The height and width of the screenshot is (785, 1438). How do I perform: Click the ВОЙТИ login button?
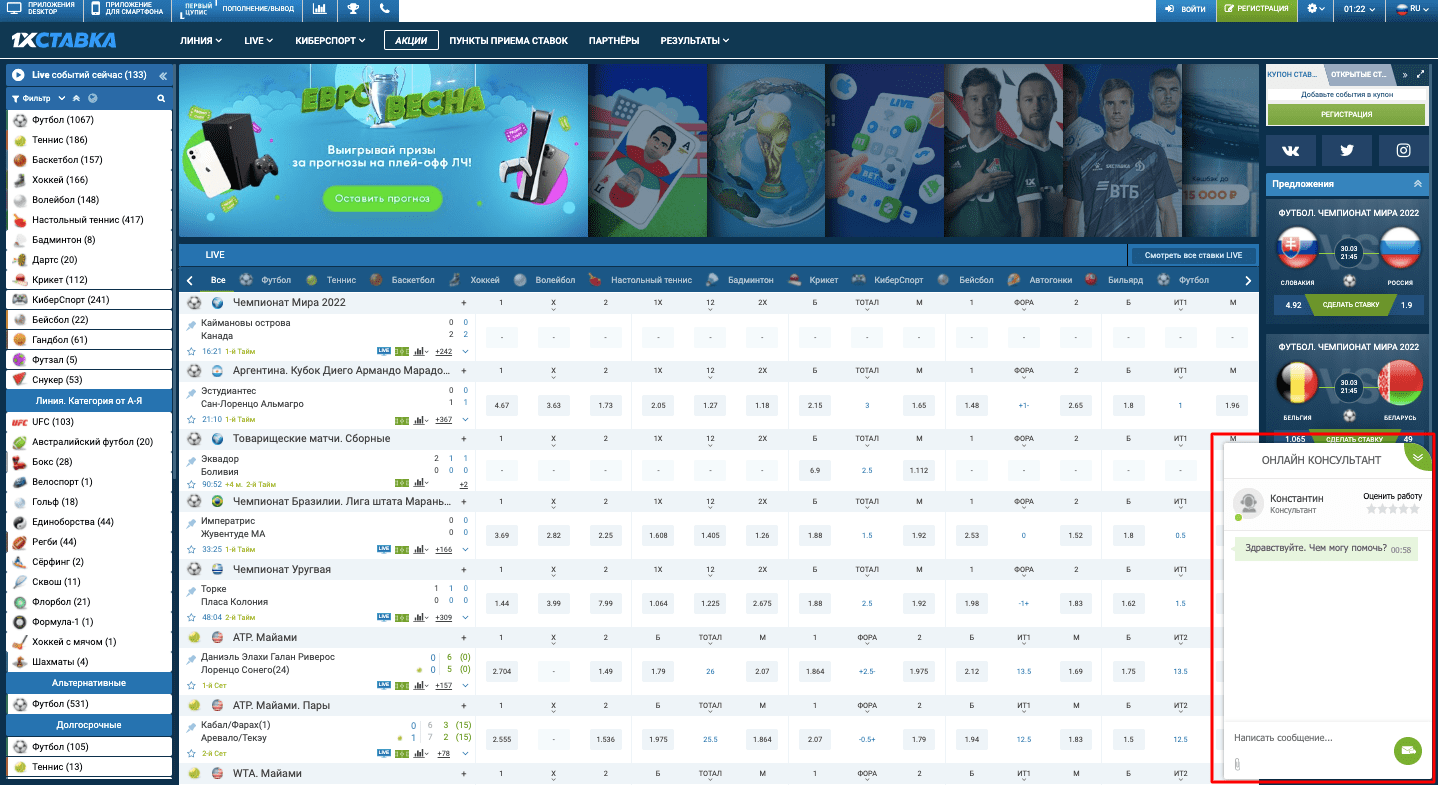coord(1184,9)
